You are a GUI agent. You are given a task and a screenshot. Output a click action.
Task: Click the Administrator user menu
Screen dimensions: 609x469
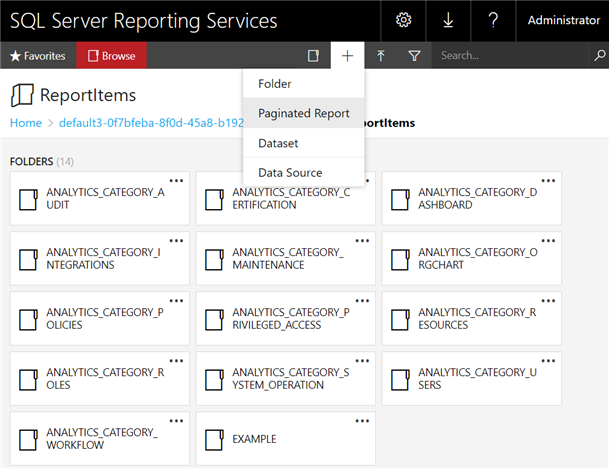coord(563,20)
